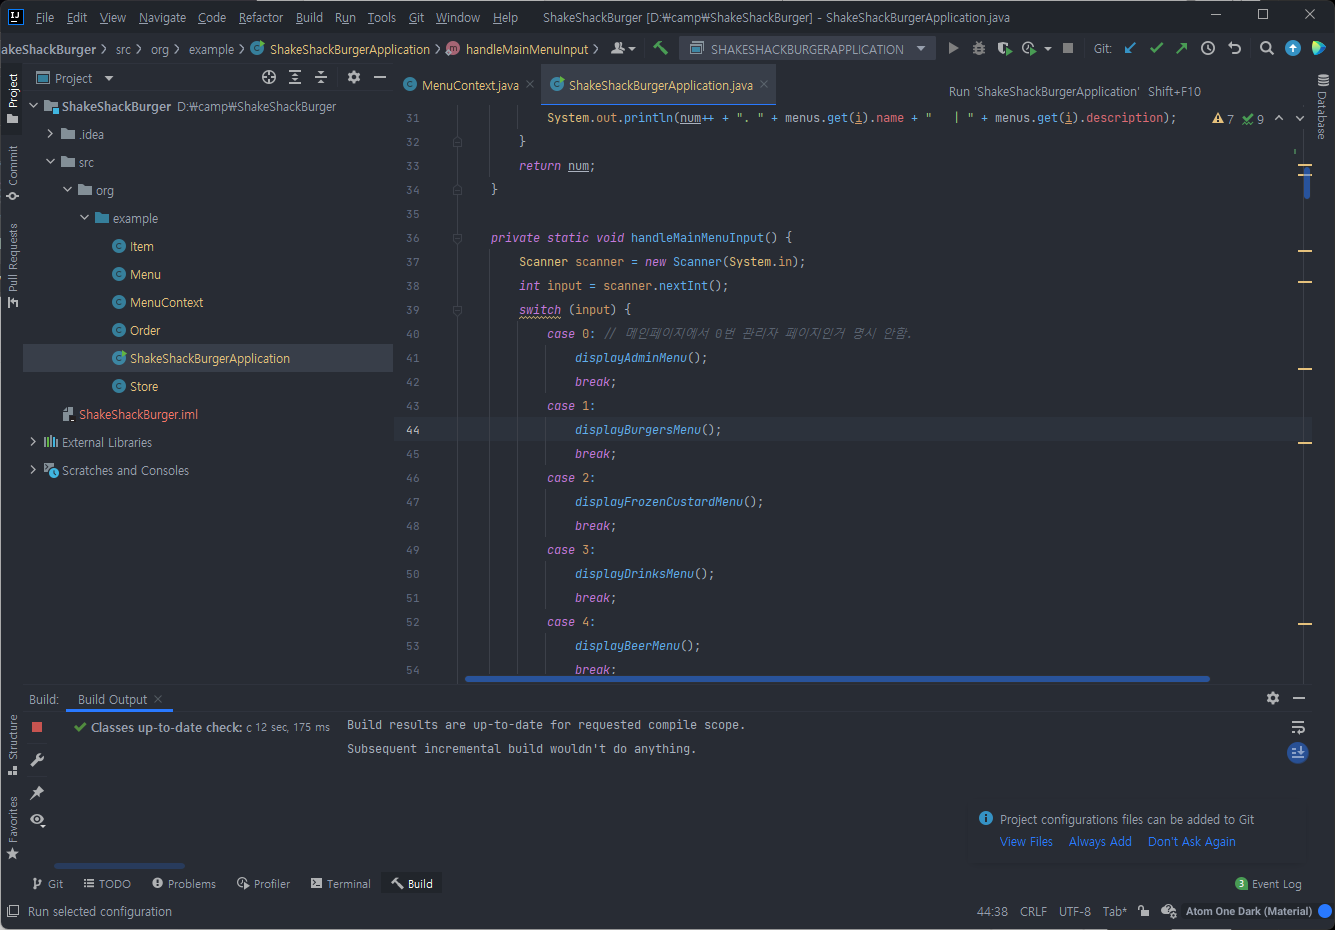Collapse the src folder

click(50, 162)
